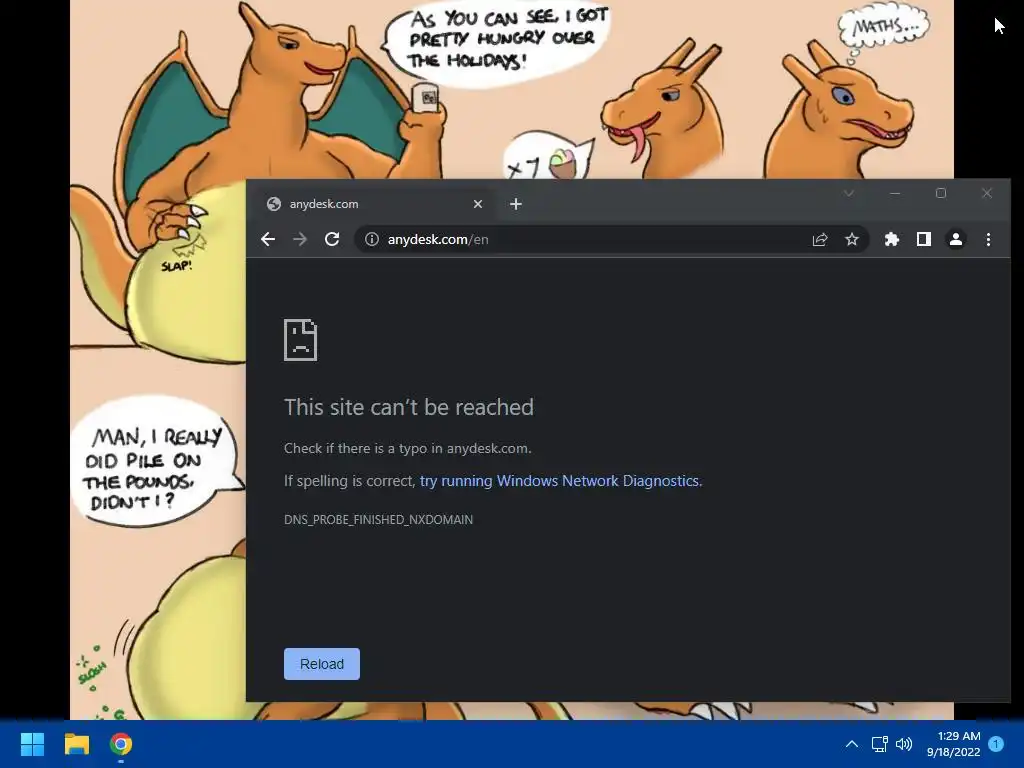Open File Explorer from the taskbar
Viewport: 1024px width, 768px height.
76,744
